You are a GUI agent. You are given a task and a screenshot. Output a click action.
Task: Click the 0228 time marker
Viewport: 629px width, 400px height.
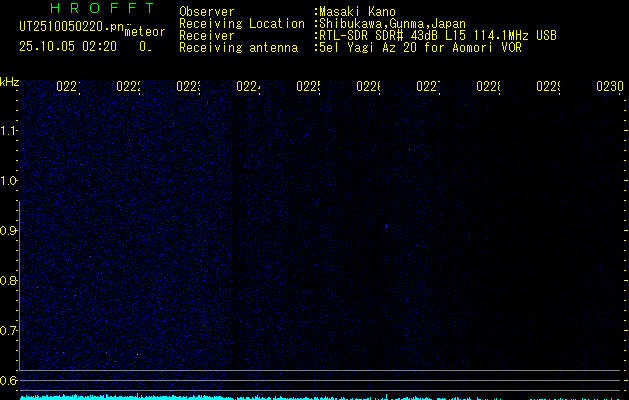(x=488, y=86)
